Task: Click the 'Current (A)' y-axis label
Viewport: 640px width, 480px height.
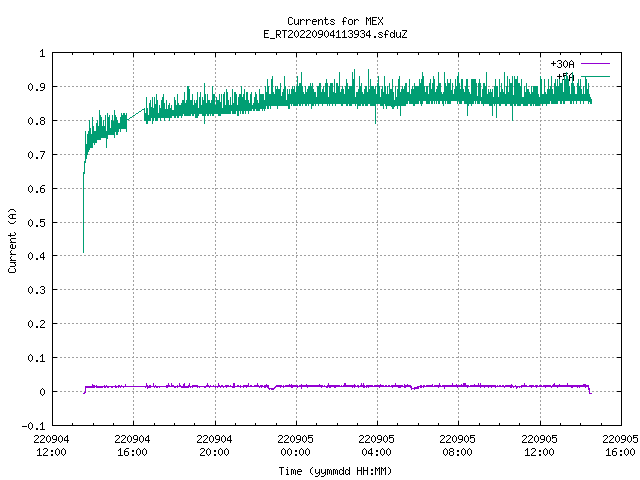Action: tap(12, 240)
